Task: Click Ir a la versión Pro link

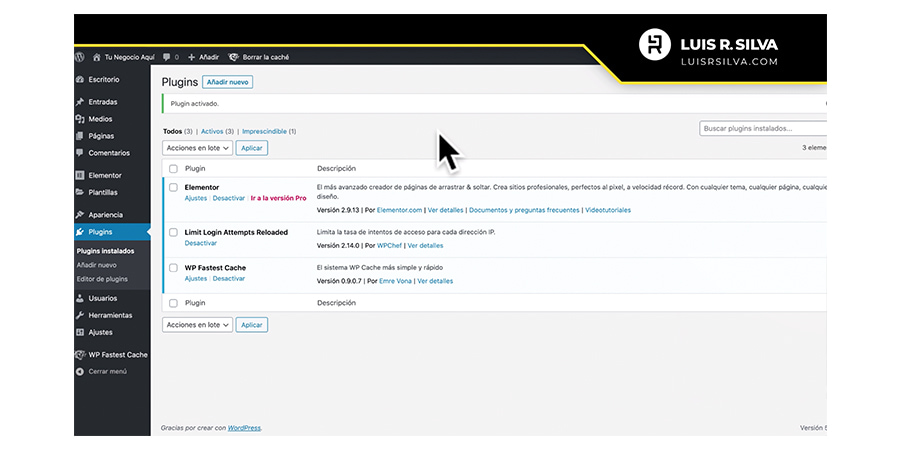Action: pos(278,198)
